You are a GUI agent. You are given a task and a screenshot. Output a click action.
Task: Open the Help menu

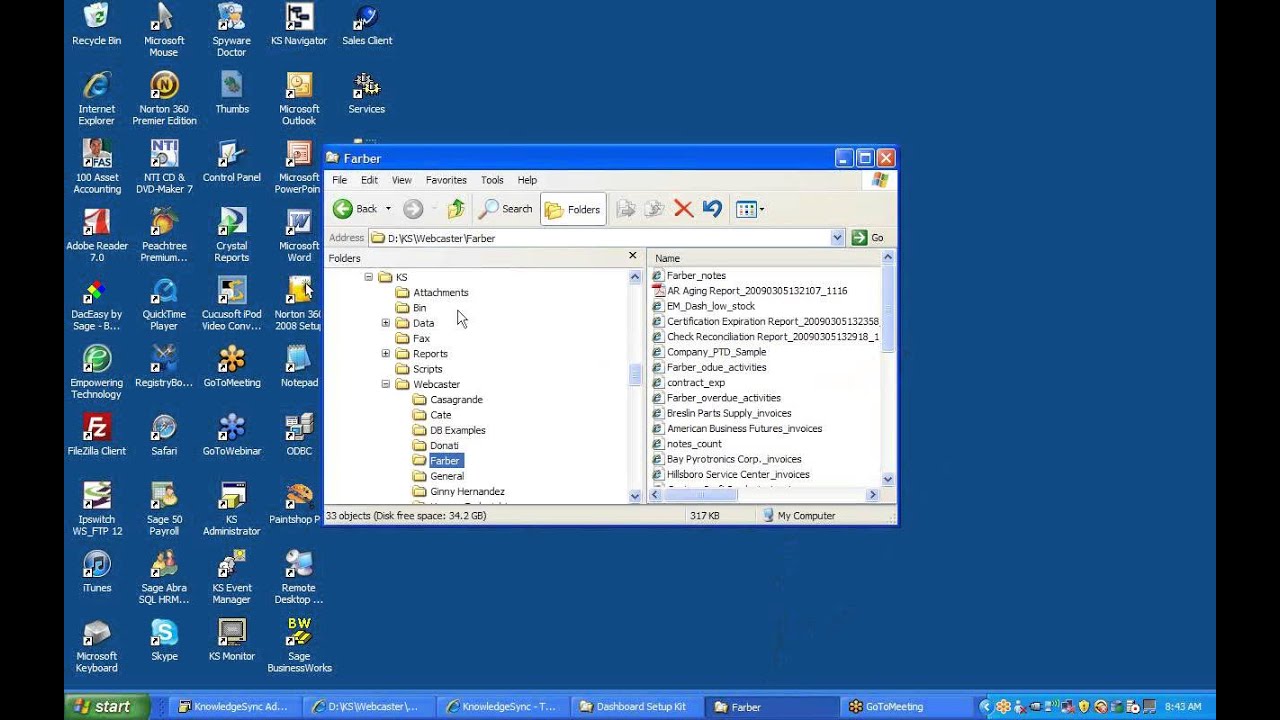coord(527,180)
